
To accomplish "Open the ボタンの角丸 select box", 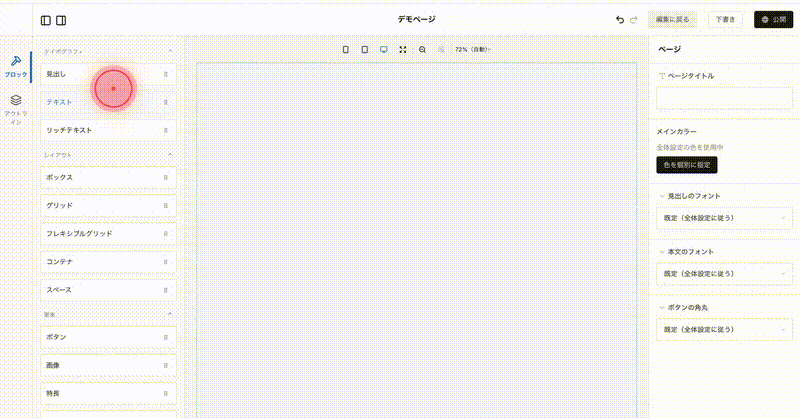I will [724, 329].
